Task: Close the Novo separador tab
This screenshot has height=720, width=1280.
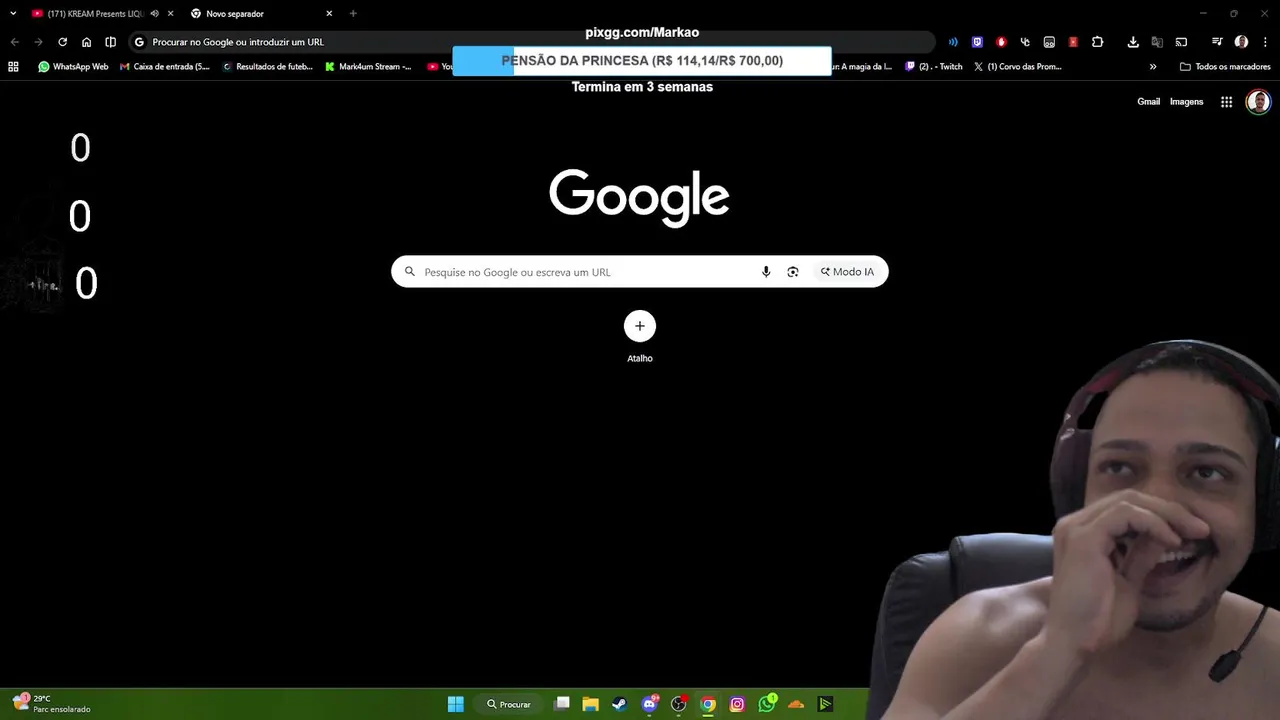Action: point(329,14)
